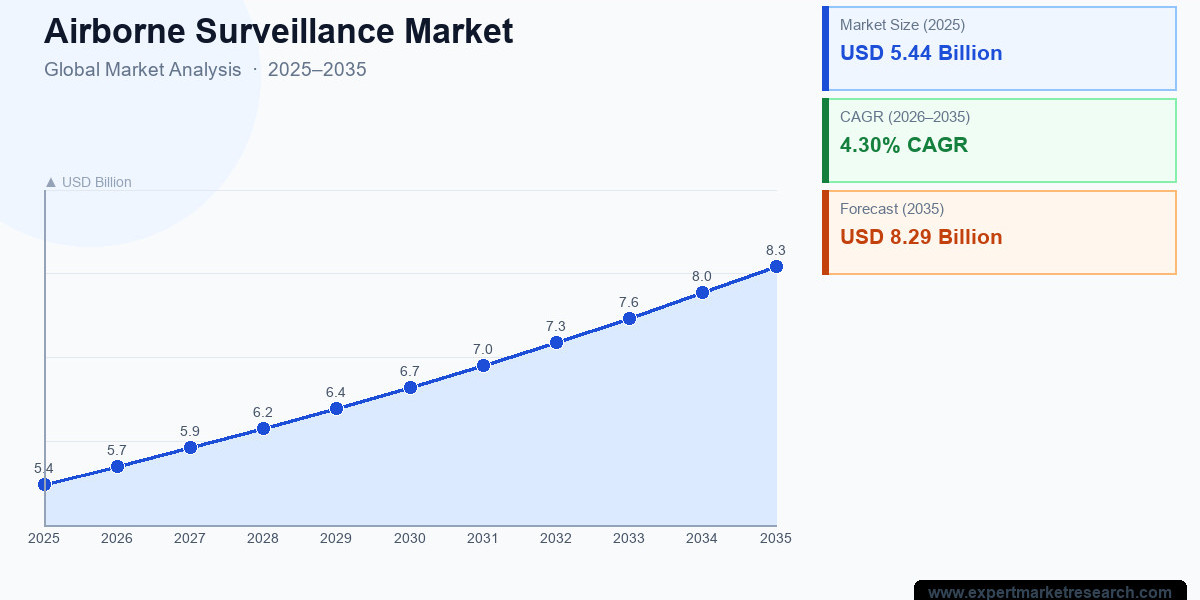Select the 4.30% CAGR value
1200x600 pixels.
pyautogui.click(x=904, y=145)
